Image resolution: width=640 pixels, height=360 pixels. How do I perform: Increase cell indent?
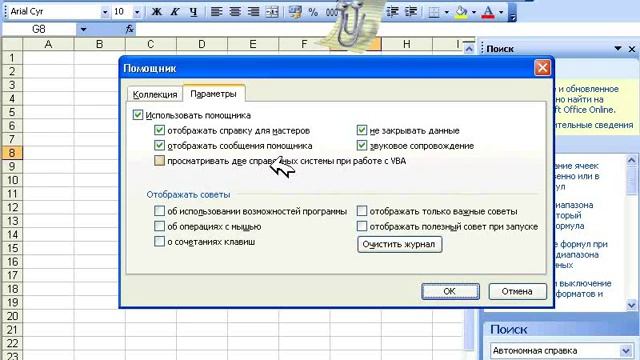click(x=412, y=12)
